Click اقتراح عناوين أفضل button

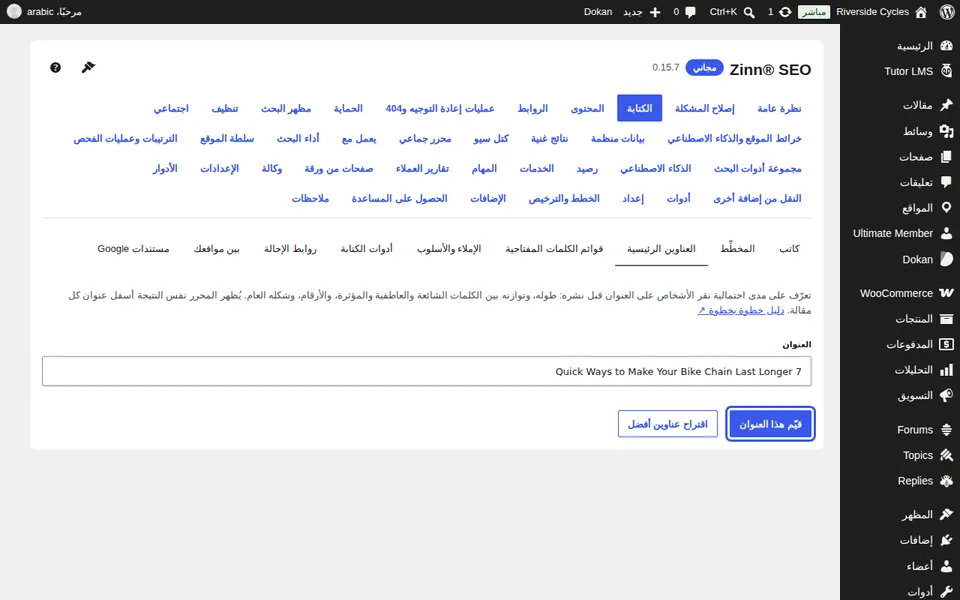click(x=667, y=424)
